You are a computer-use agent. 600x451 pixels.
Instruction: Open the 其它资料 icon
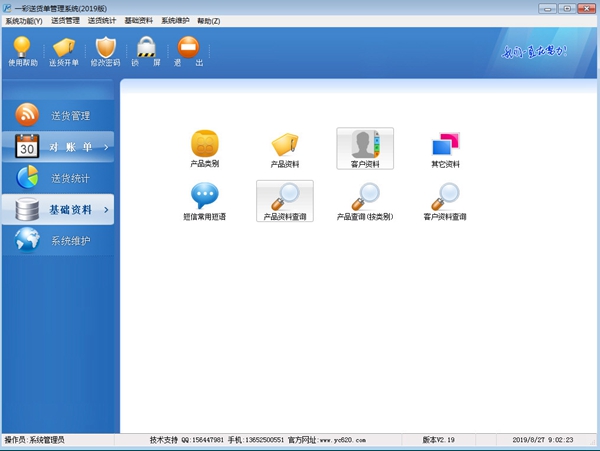(x=445, y=146)
